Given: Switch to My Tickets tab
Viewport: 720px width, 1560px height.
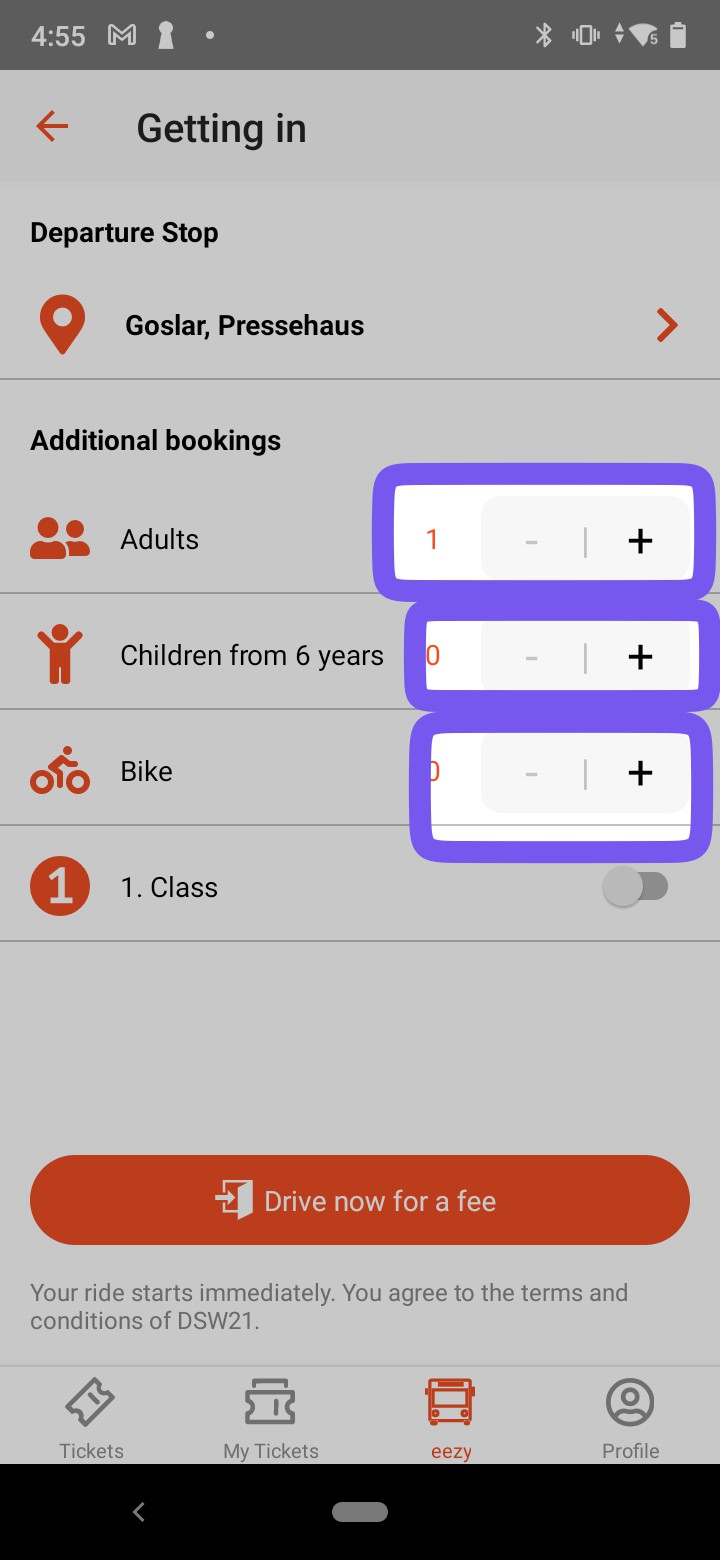Looking at the screenshot, I should pyautogui.click(x=270, y=1417).
